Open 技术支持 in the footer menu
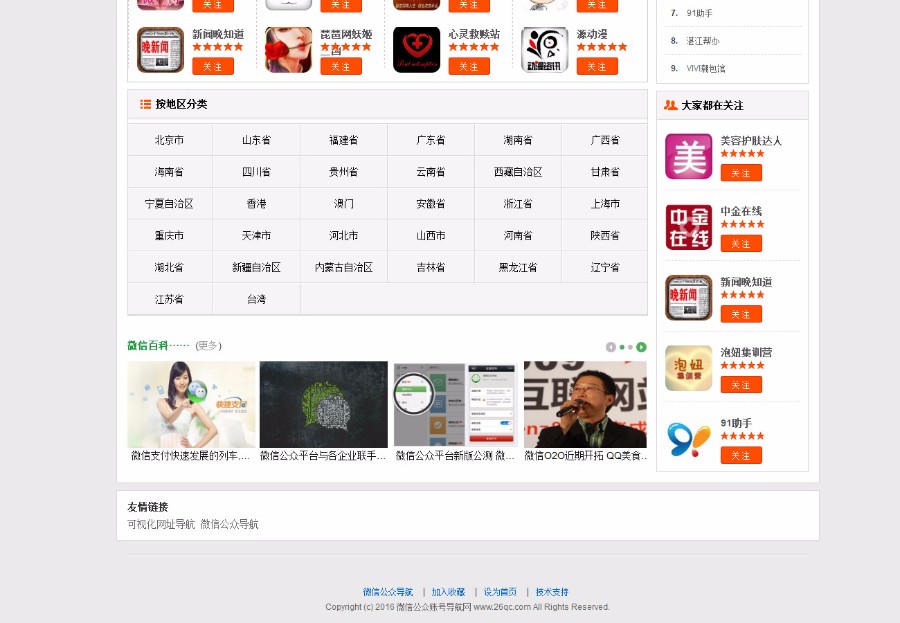The width and height of the screenshot is (900, 623). 551,591
